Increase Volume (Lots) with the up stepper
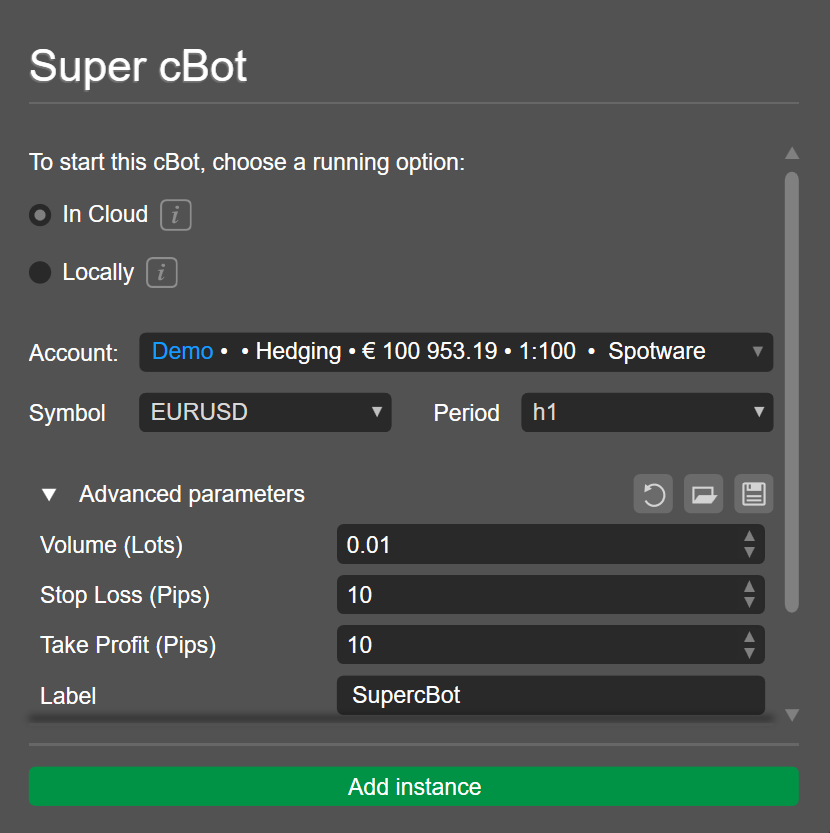Viewport: 830px width, 833px height. click(x=750, y=538)
